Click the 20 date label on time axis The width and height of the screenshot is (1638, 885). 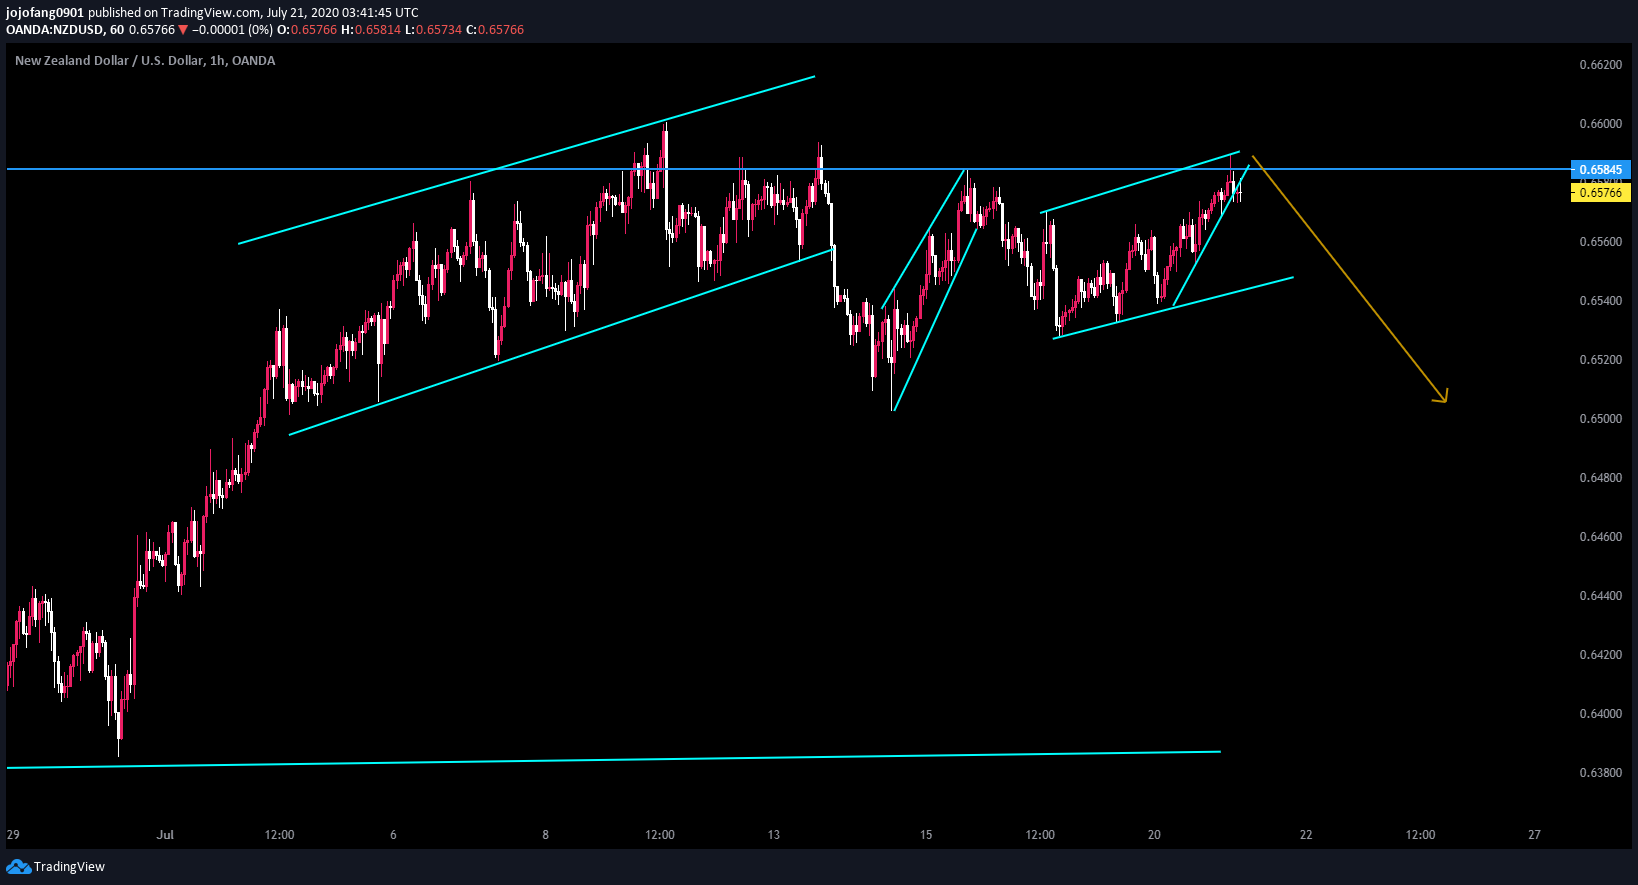(x=1154, y=835)
